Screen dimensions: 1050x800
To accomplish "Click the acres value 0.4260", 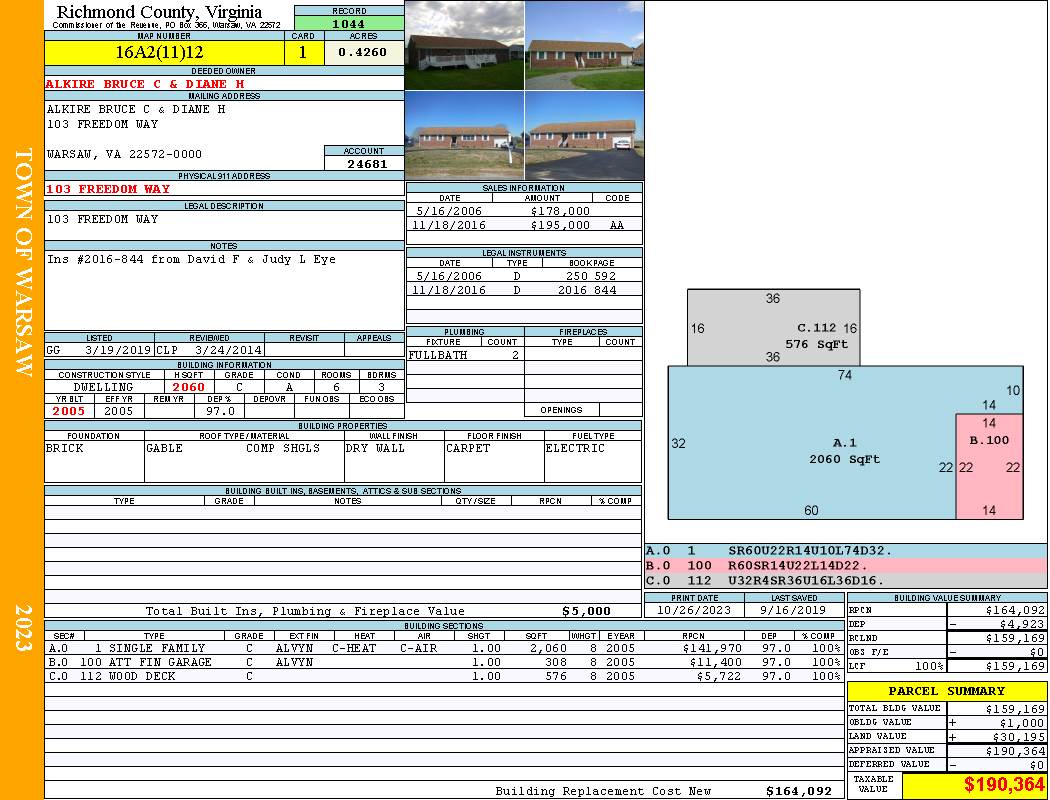I will (x=364, y=53).
